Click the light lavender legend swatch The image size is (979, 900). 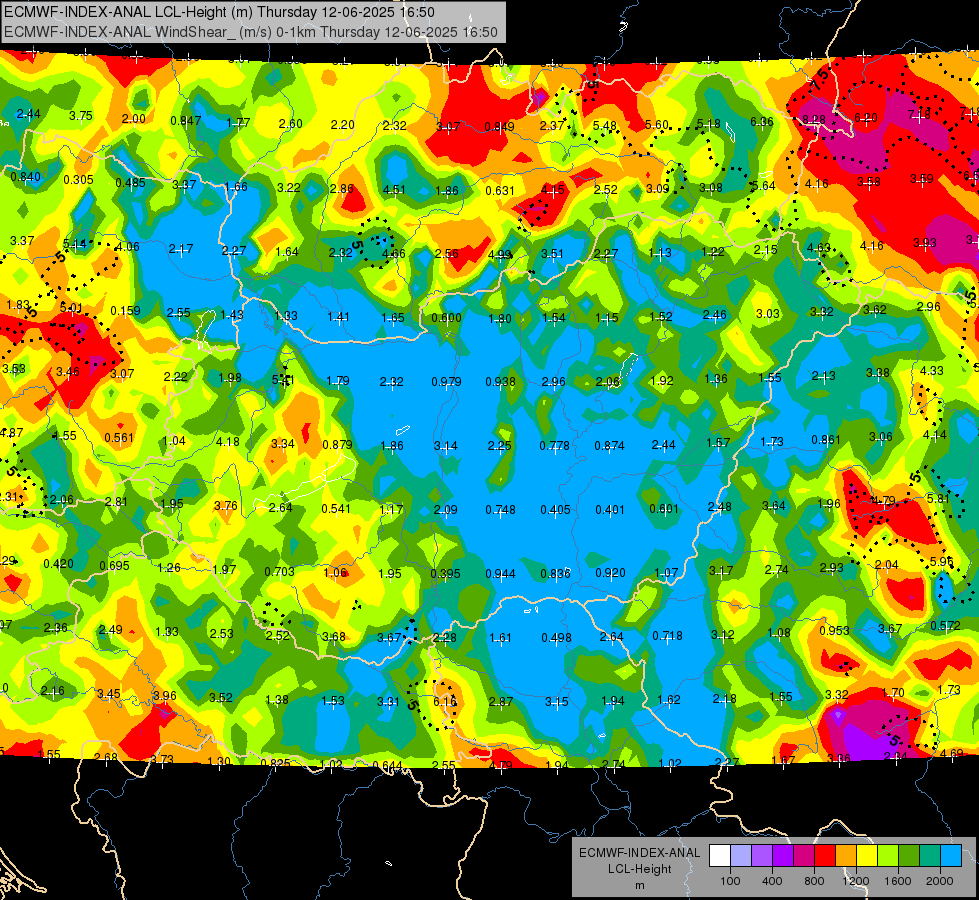pyautogui.click(x=741, y=855)
